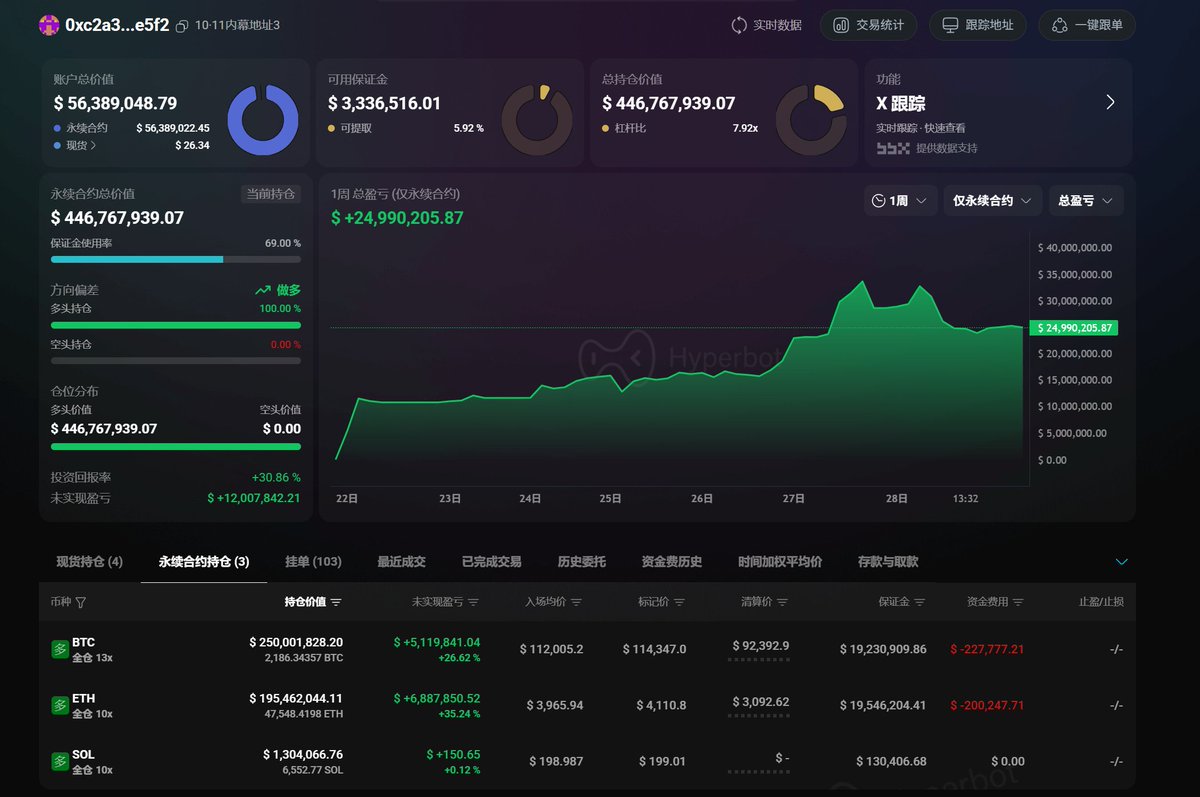Open 时间加权平均价 tab
Image resolution: width=1200 pixels, height=797 pixels.
780,562
